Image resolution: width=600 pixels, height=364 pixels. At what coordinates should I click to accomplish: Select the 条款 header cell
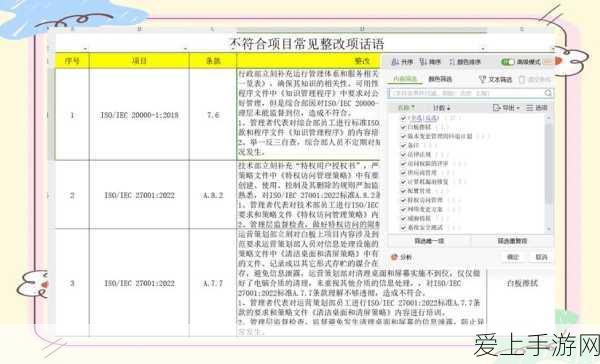[213, 60]
